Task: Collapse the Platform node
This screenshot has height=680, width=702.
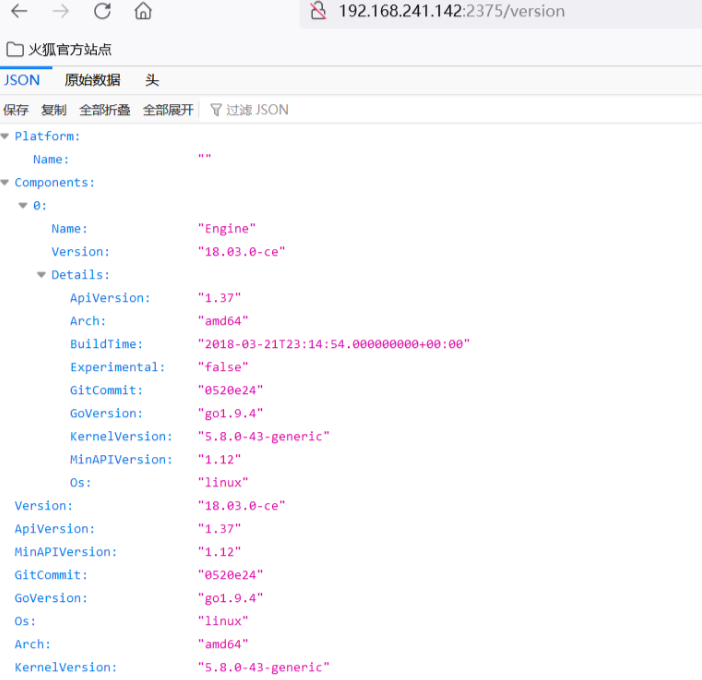Action: pos(6,136)
